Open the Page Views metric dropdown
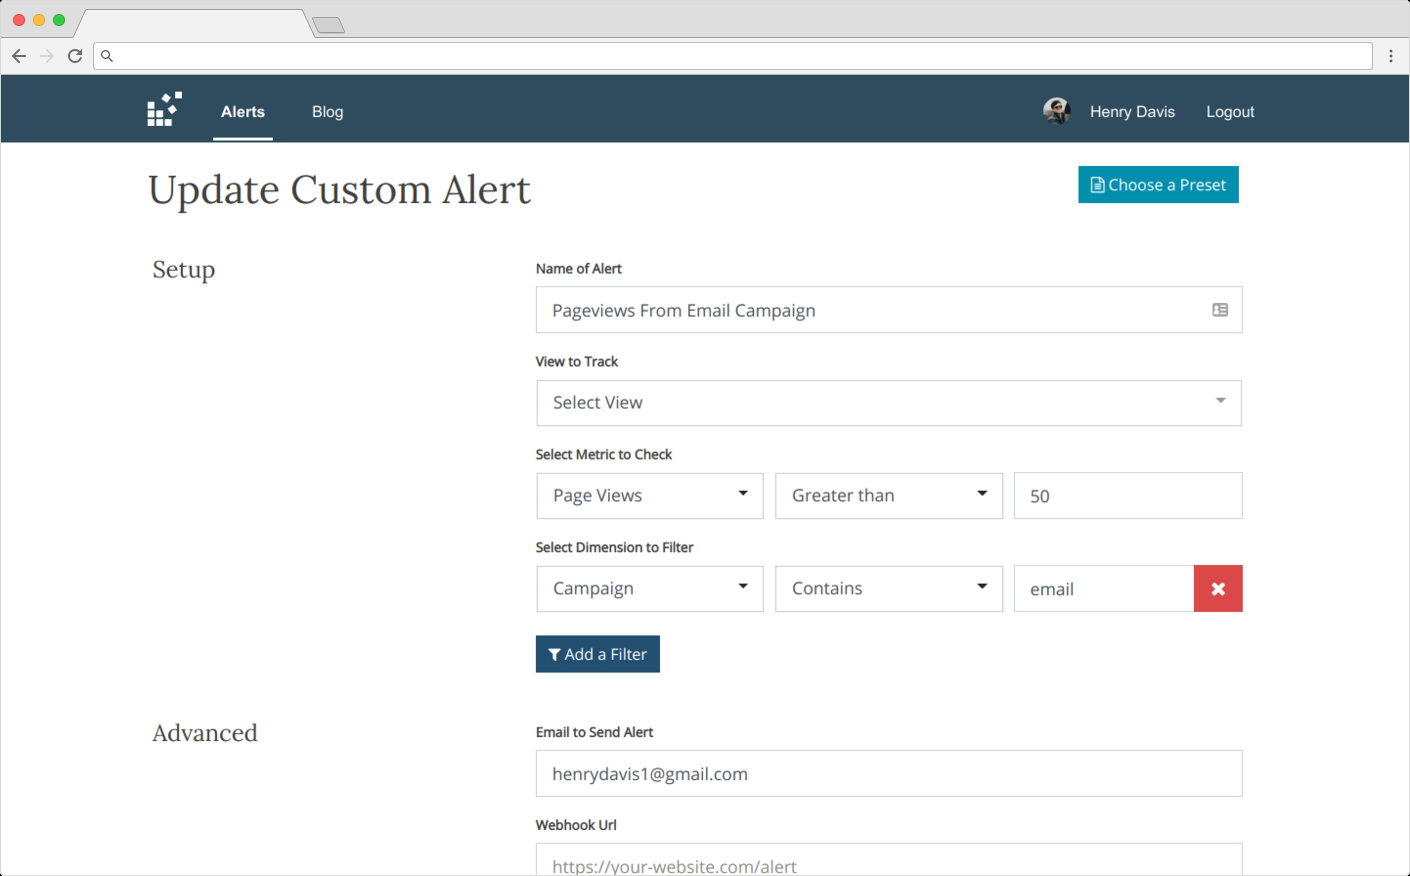Viewport: 1410px width, 876px height. (650, 496)
